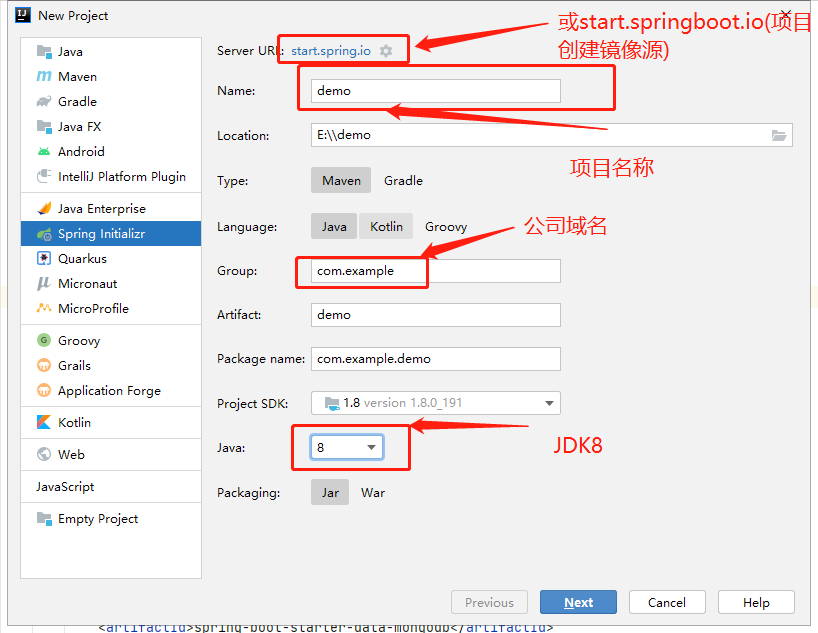This screenshot has height=633, width=818.
Task: Open the Project SDK dropdown
Action: click(x=436, y=403)
